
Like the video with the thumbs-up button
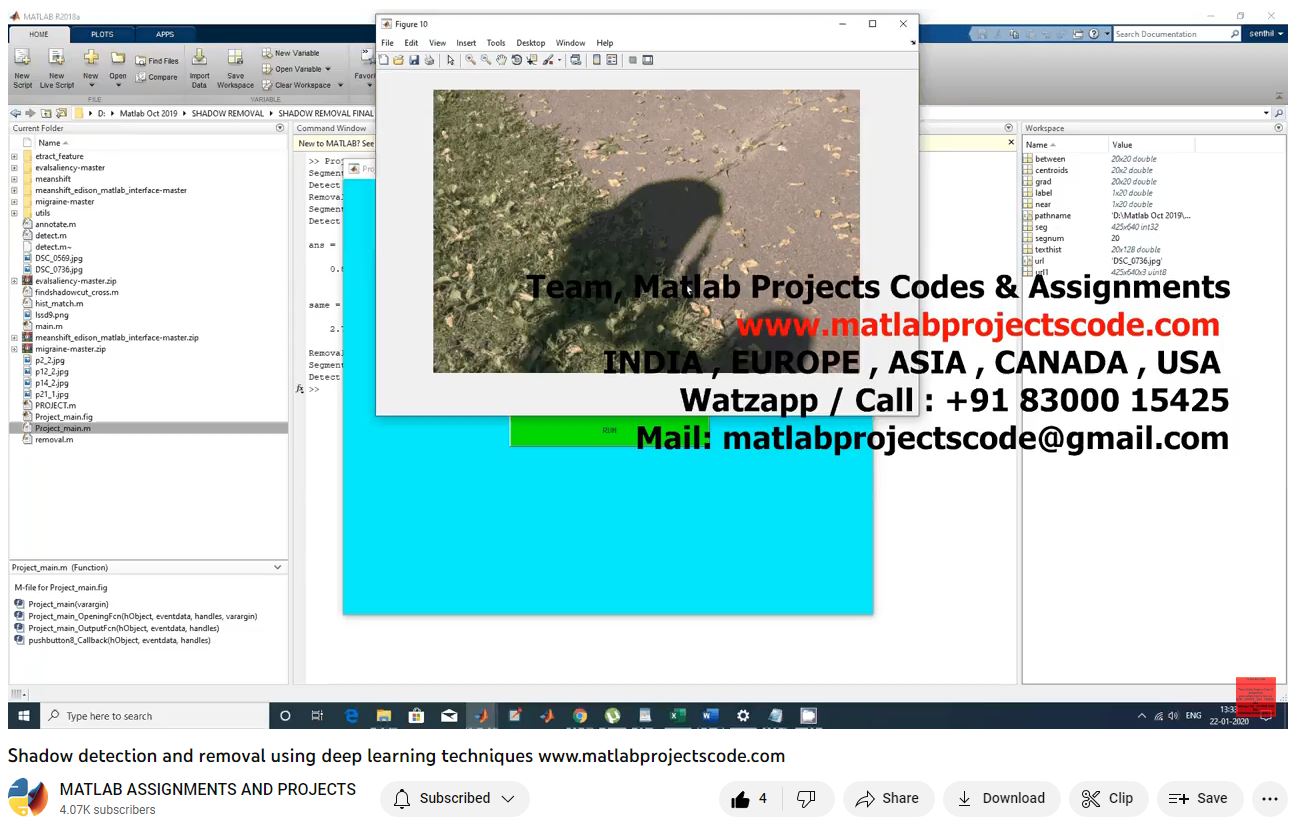click(741, 798)
